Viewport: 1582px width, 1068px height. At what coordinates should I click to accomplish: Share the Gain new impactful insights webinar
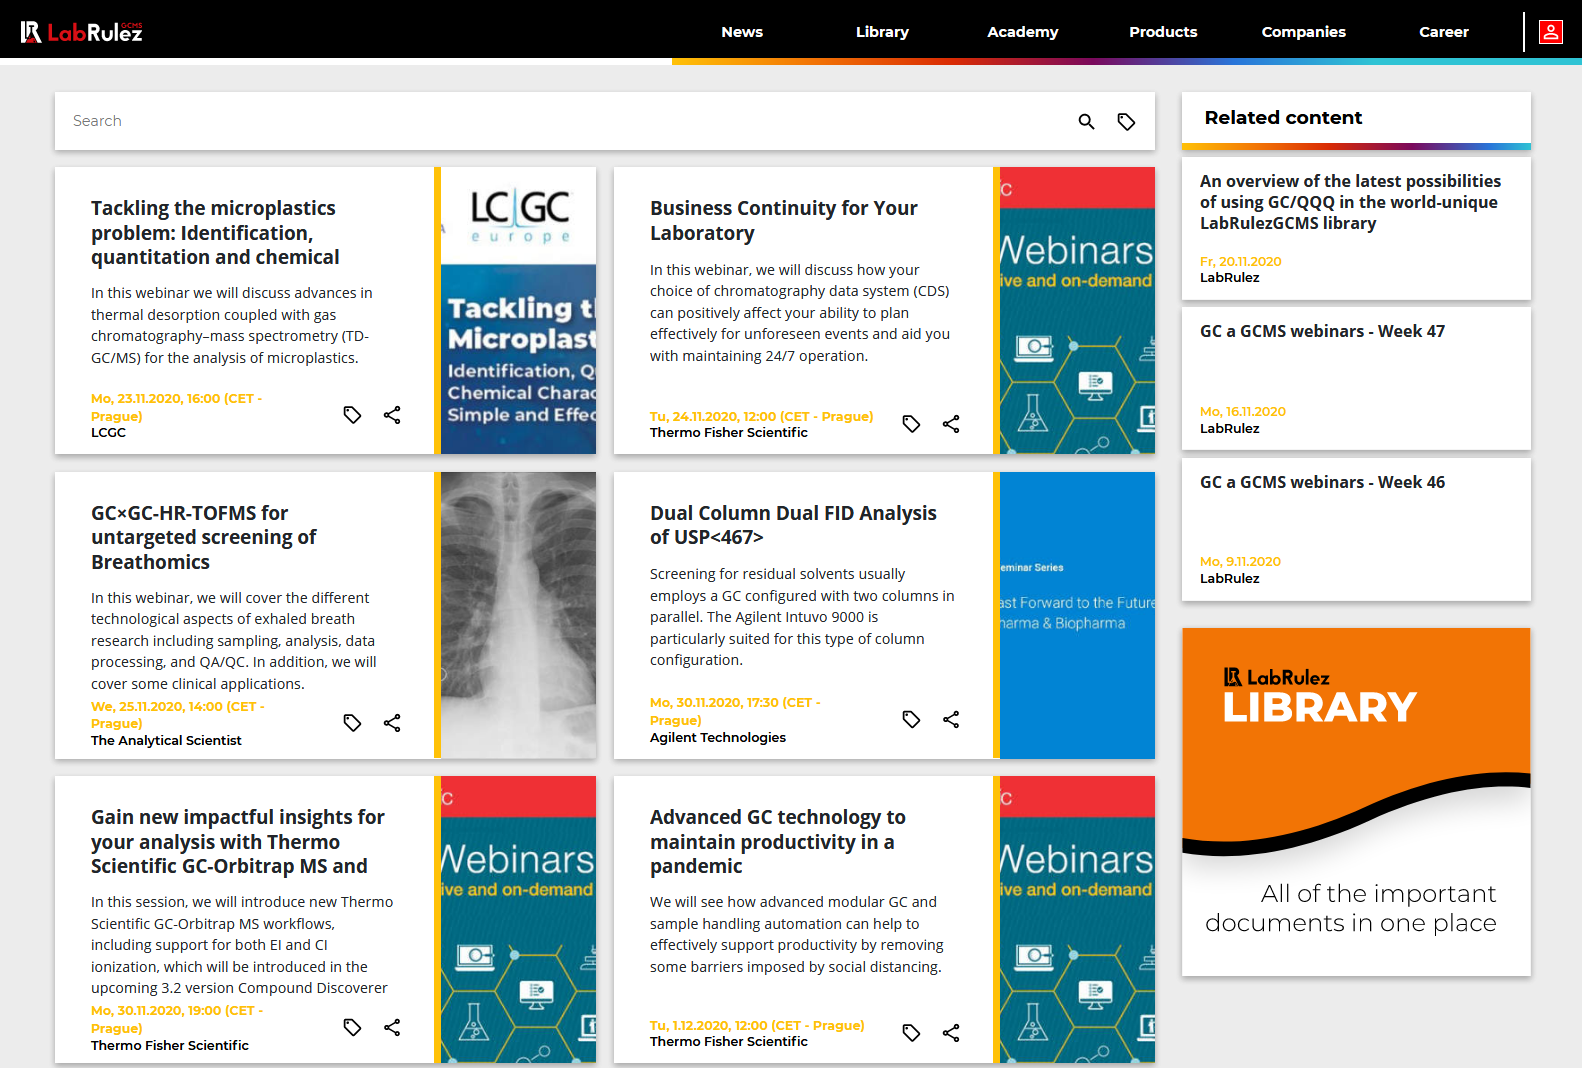pos(392,1027)
